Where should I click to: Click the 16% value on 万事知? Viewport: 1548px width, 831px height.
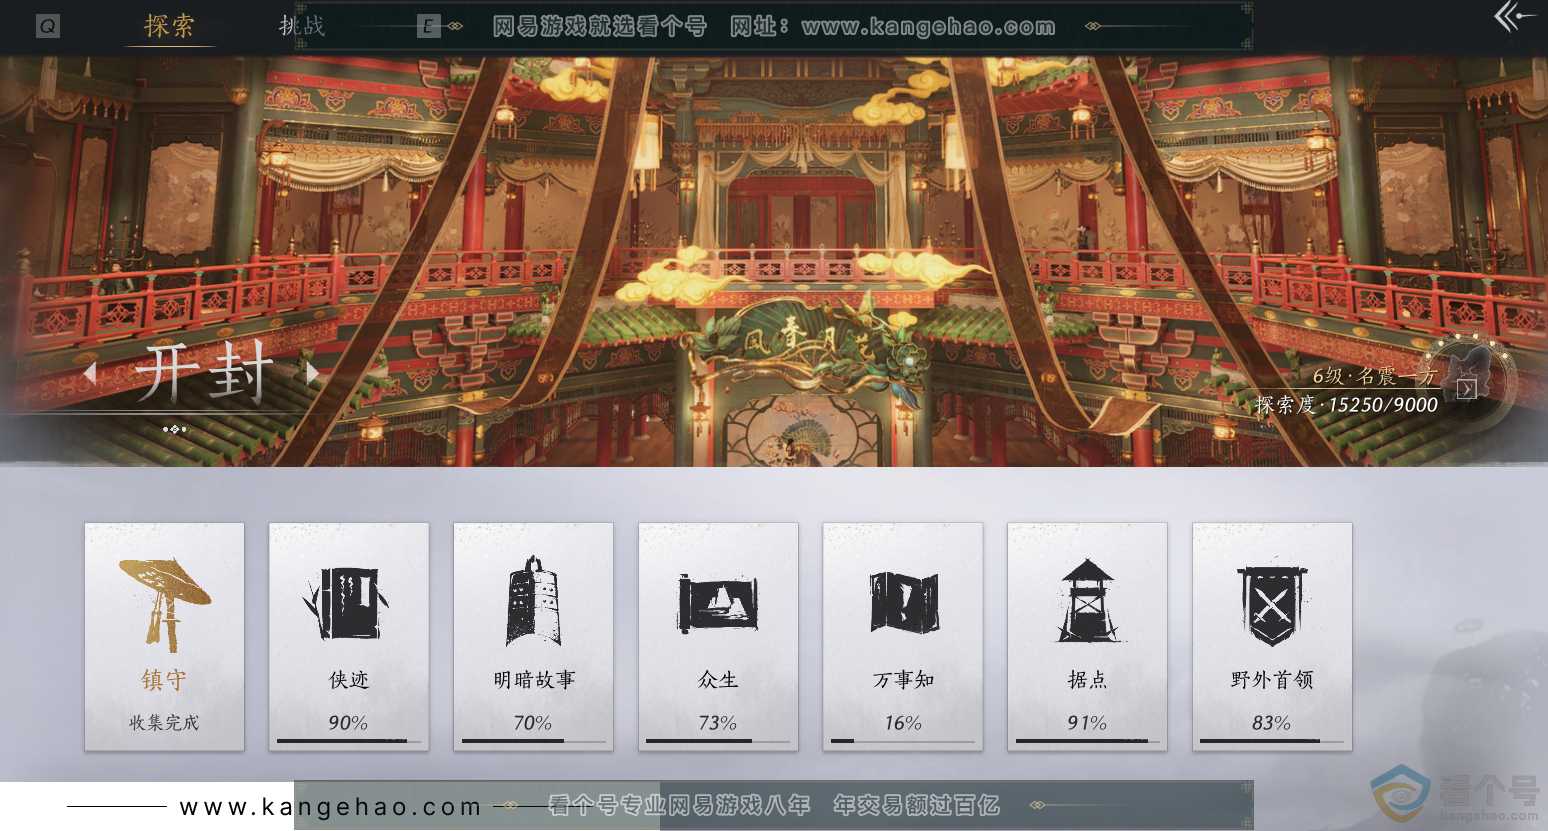(903, 722)
